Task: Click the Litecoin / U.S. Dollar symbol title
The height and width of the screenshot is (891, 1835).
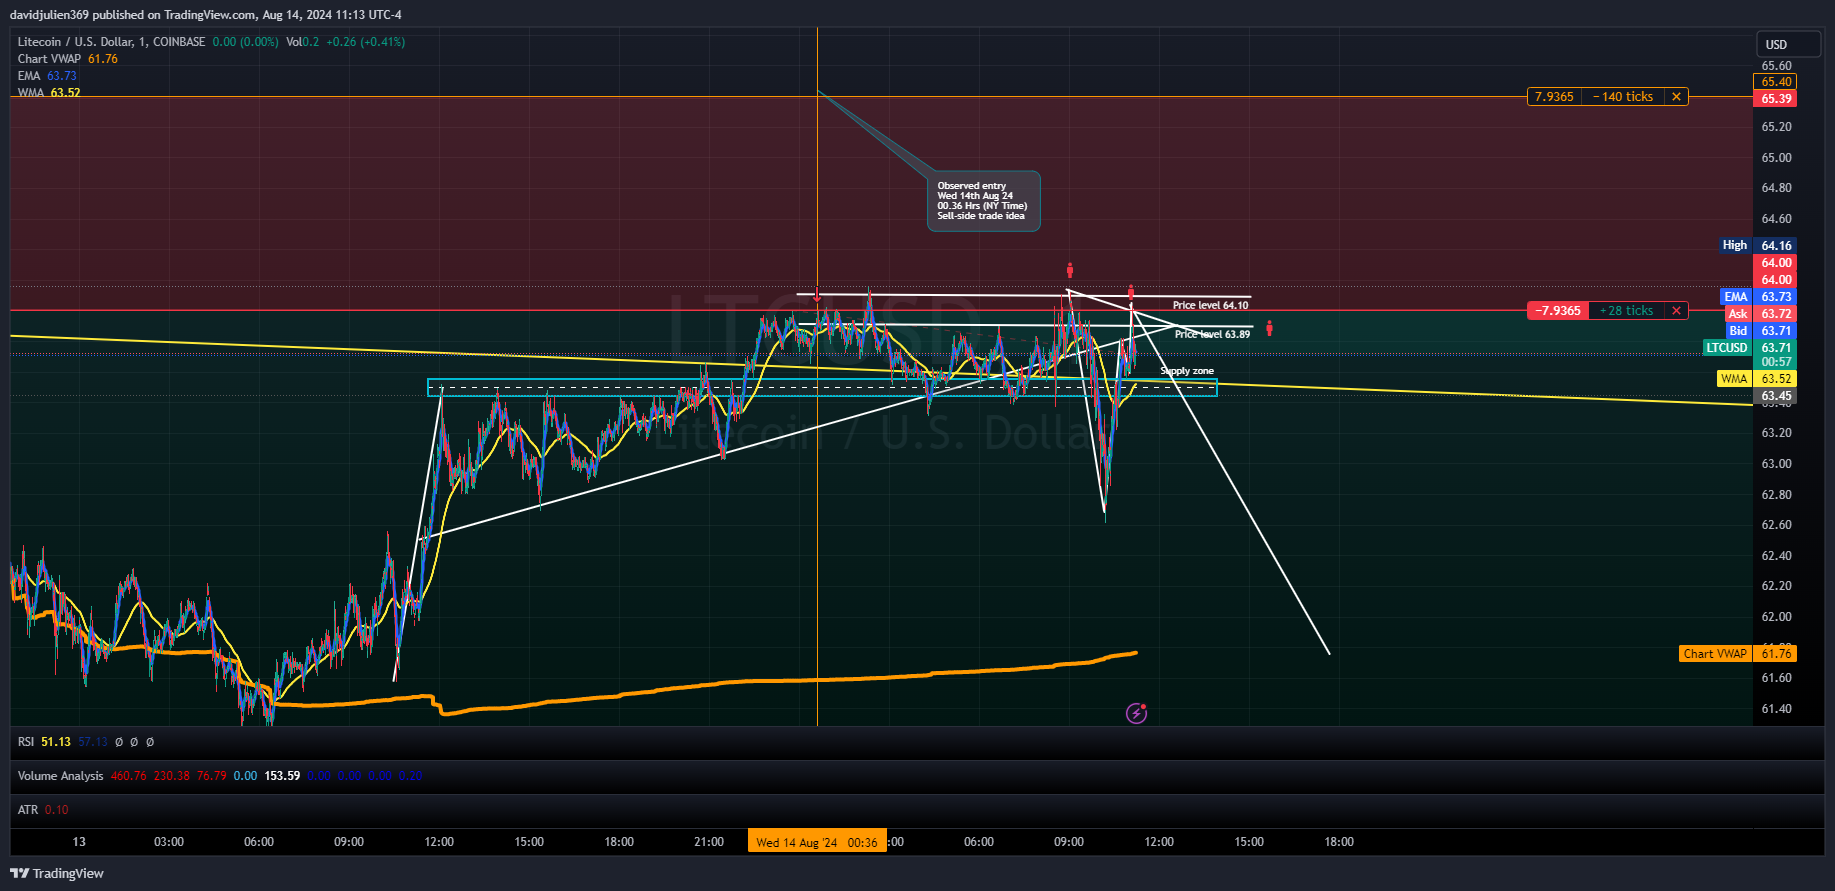Action: click(x=111, y=42)
